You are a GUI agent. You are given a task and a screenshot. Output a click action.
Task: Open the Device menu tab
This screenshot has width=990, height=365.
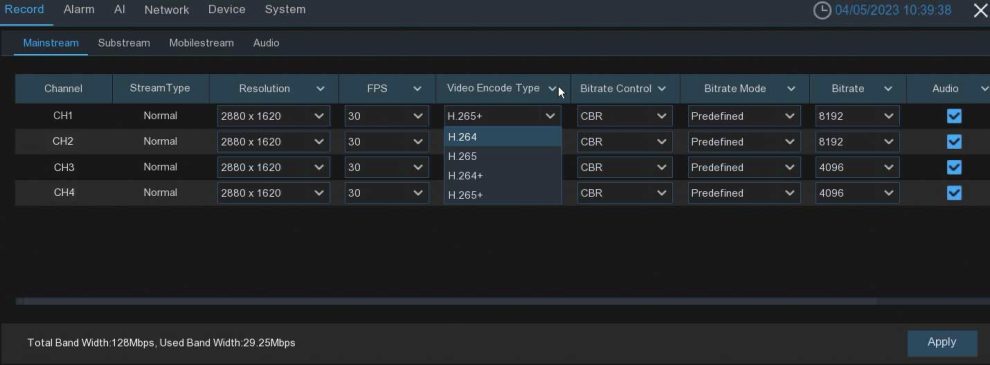tap(227, 9)
